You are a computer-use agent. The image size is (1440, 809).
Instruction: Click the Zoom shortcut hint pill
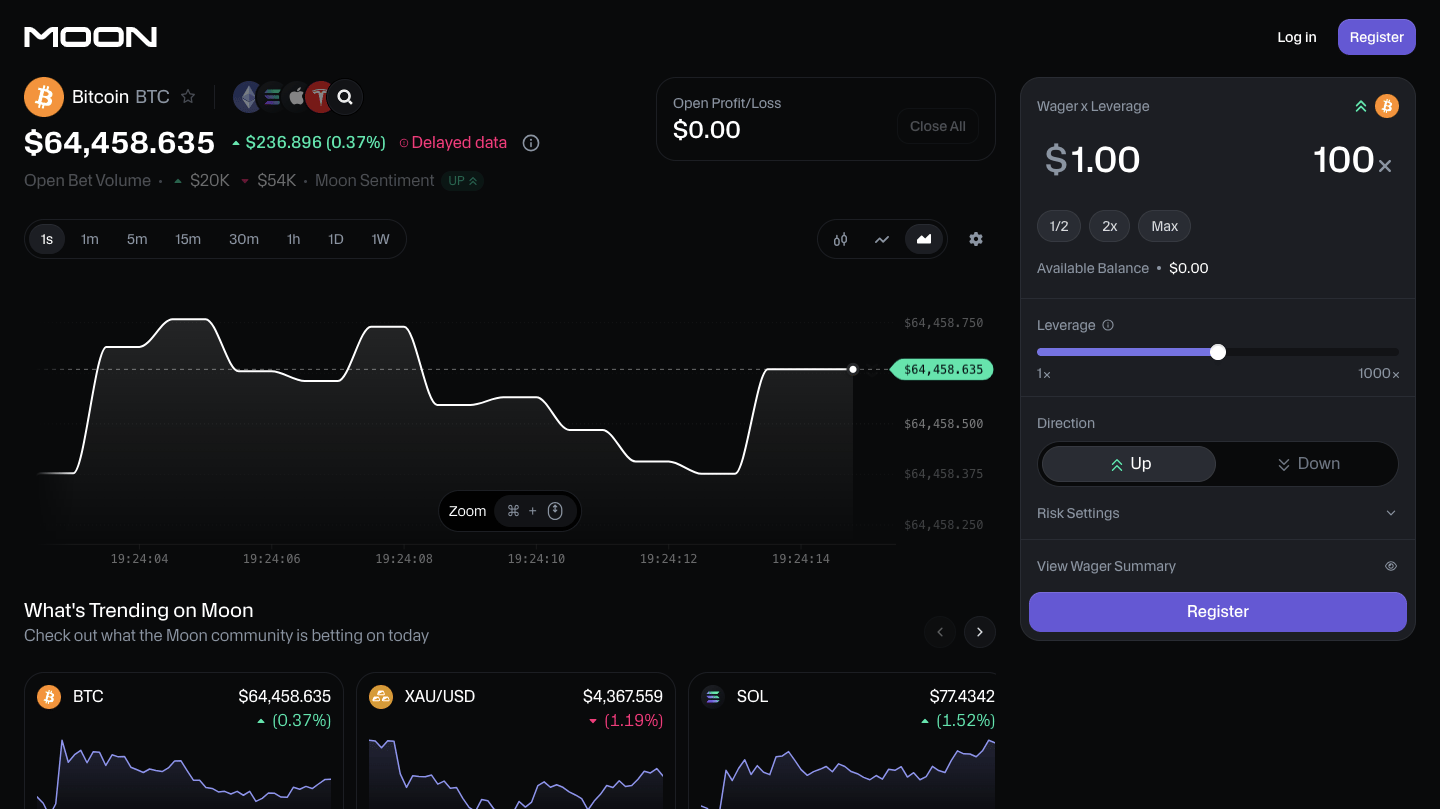pyautogui.click(x=510, y=511)
